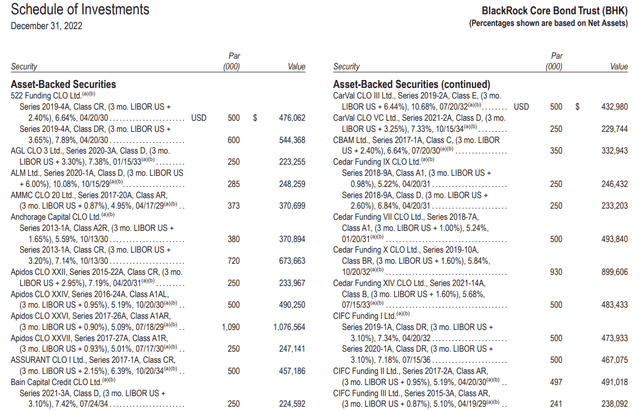Click the December 31, 2022 date

pyautogui.click(x=47, y=26)
